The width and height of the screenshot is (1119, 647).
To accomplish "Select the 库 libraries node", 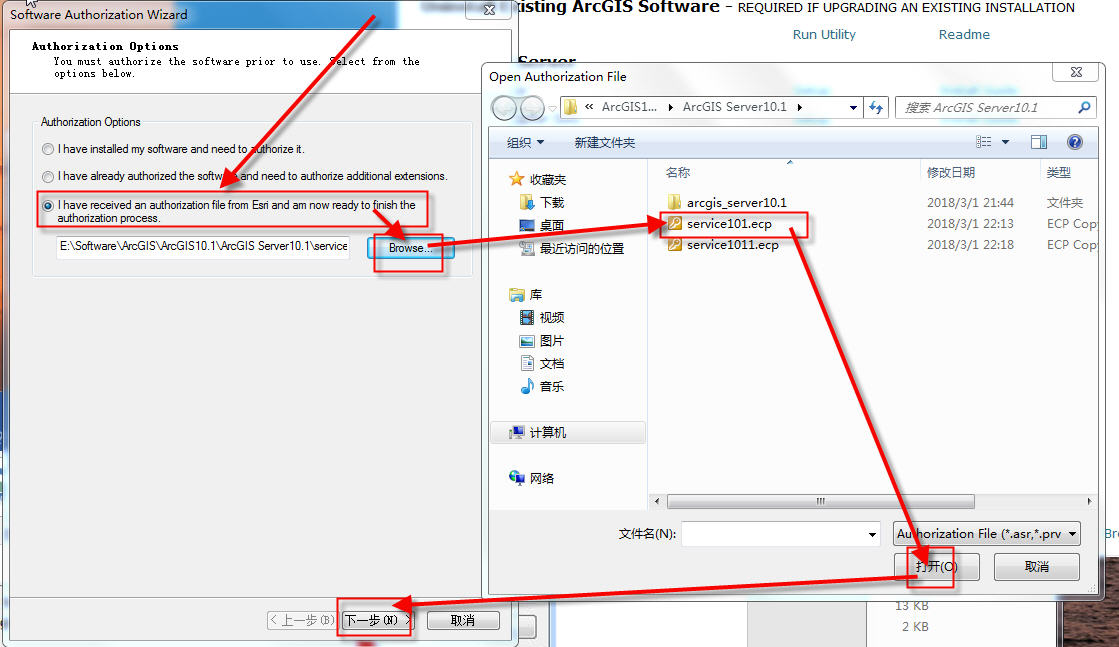I will coord(526,295).
